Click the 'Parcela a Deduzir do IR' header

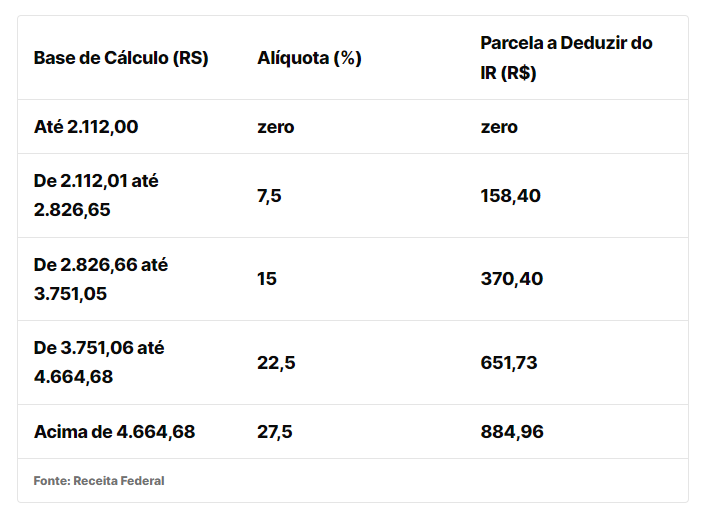coord(566,58)
